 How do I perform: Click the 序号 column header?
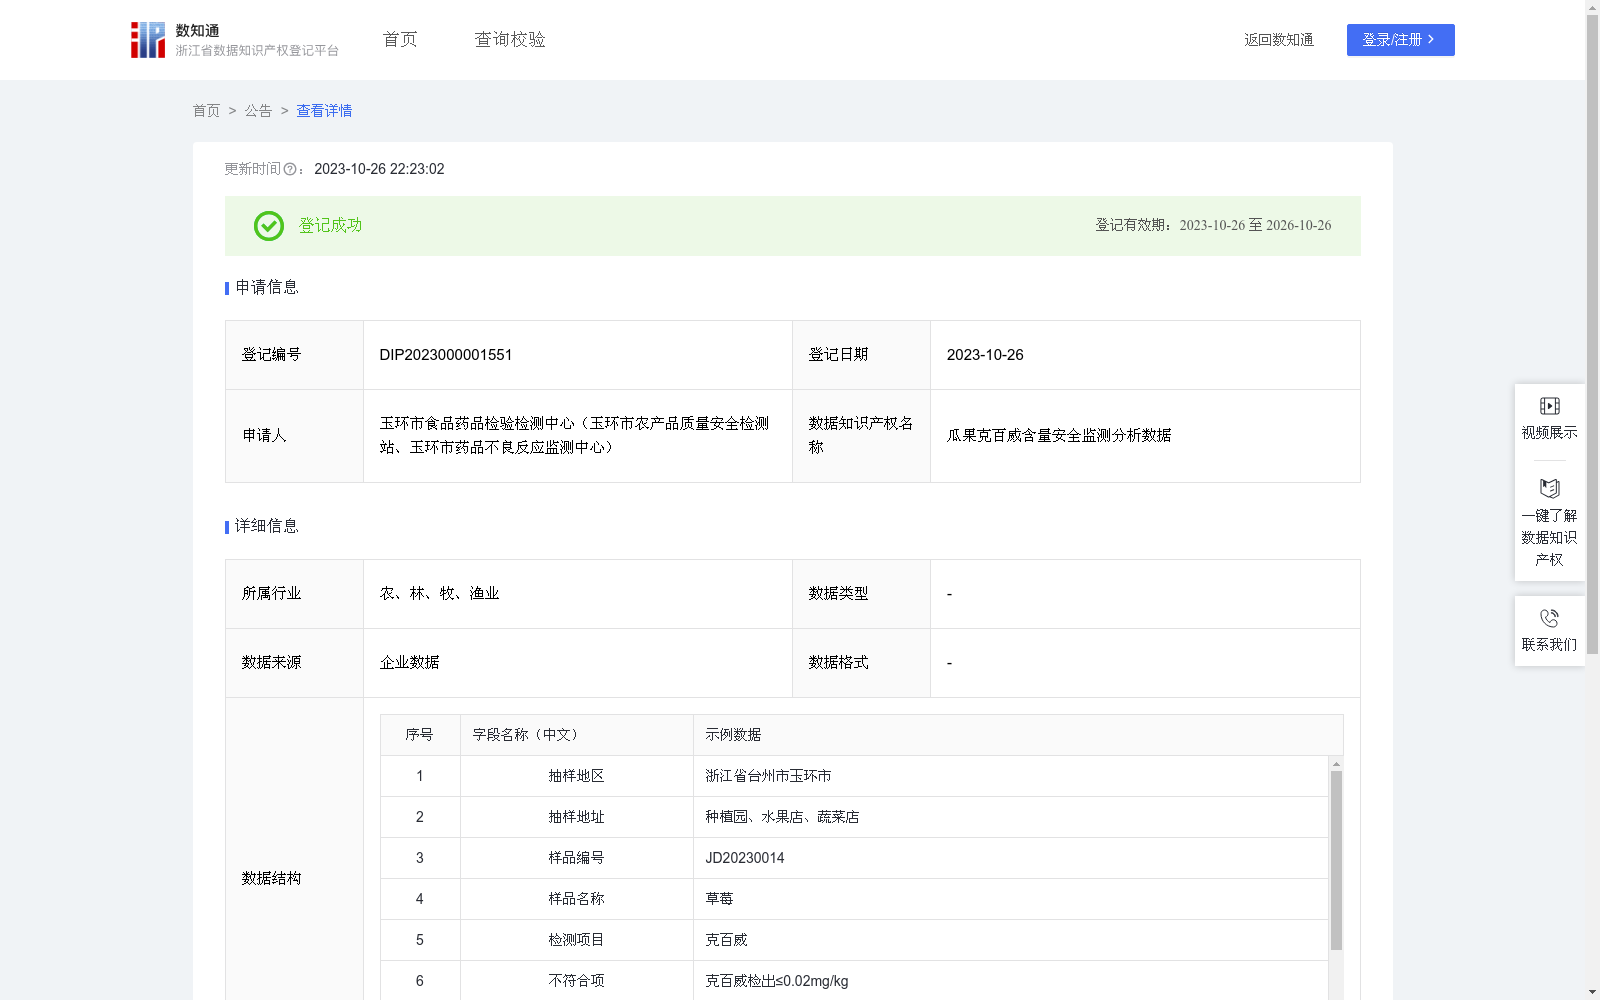pyautogui.click(x=420, y=735)
